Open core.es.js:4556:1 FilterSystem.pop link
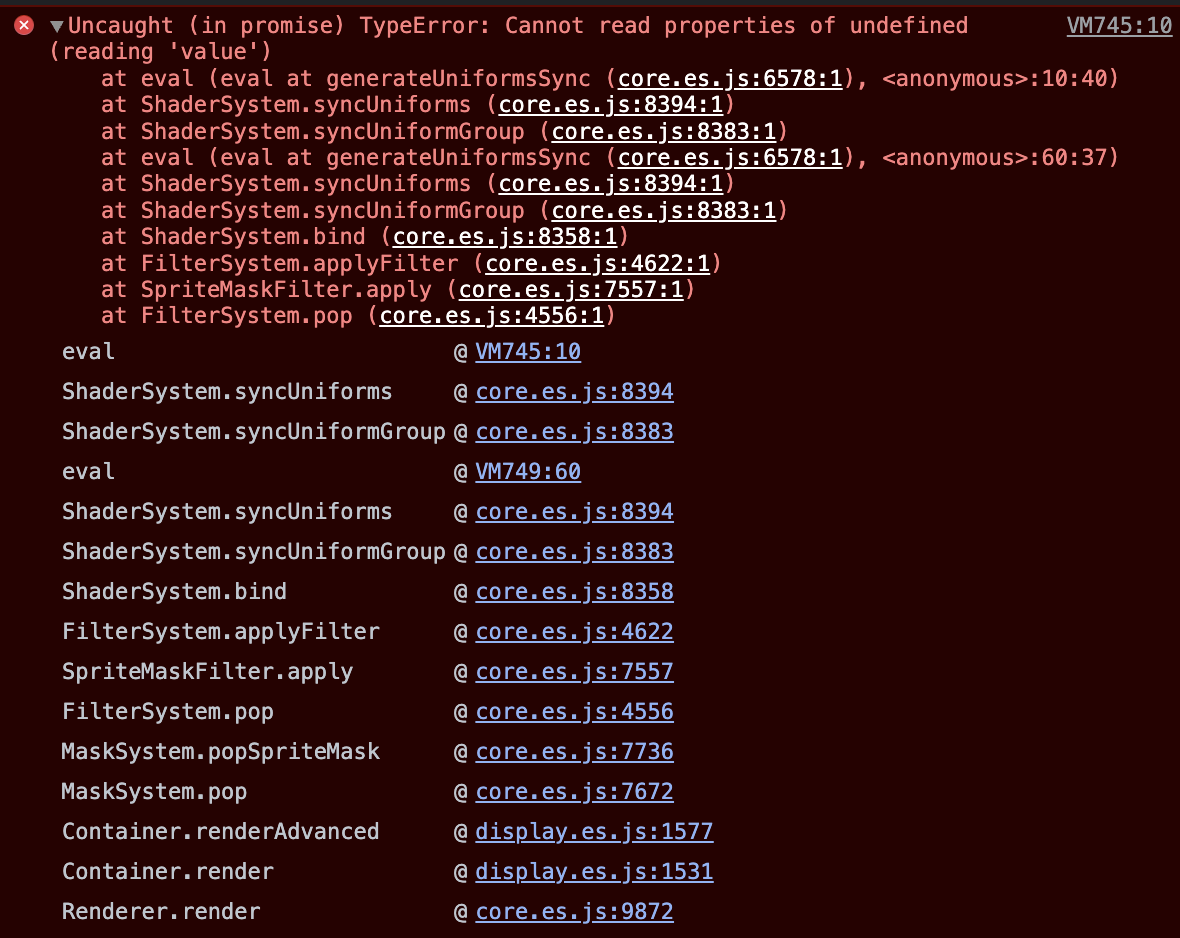The image size is (1180, 938). click(491, 315)
